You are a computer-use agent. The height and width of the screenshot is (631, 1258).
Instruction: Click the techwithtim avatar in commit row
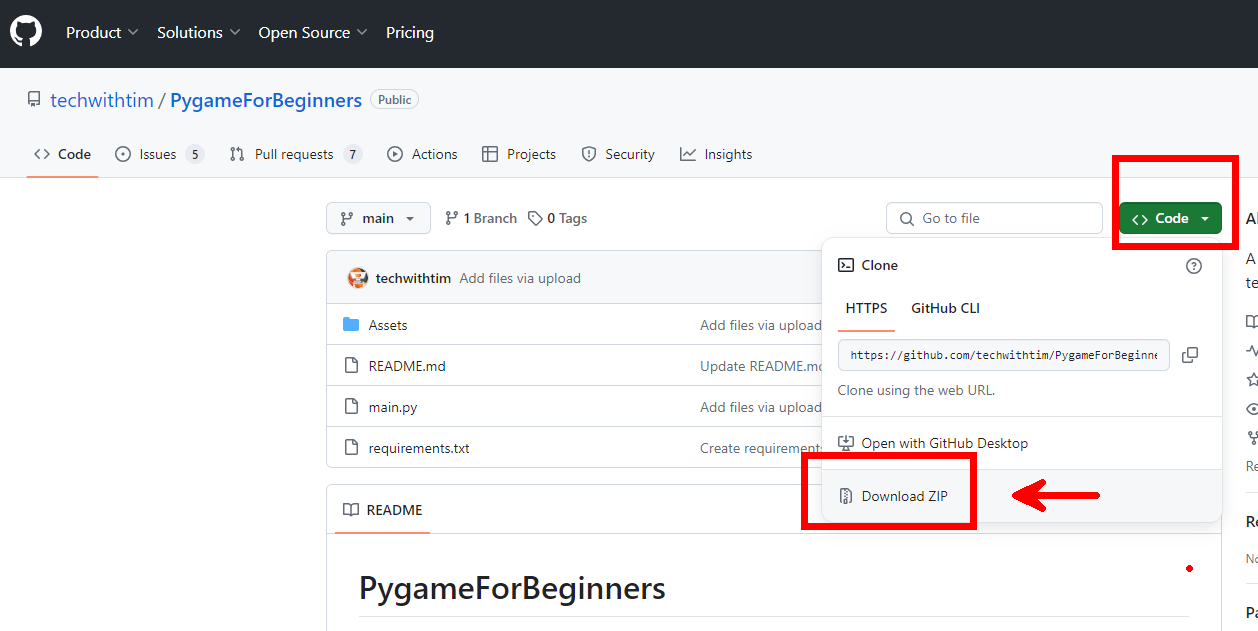pyautogui.click(x=357, y=278)
